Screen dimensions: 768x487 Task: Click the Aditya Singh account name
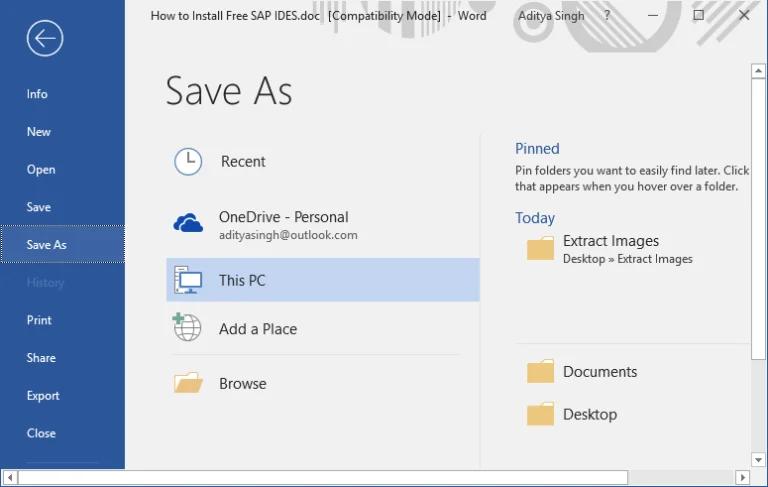553,16
